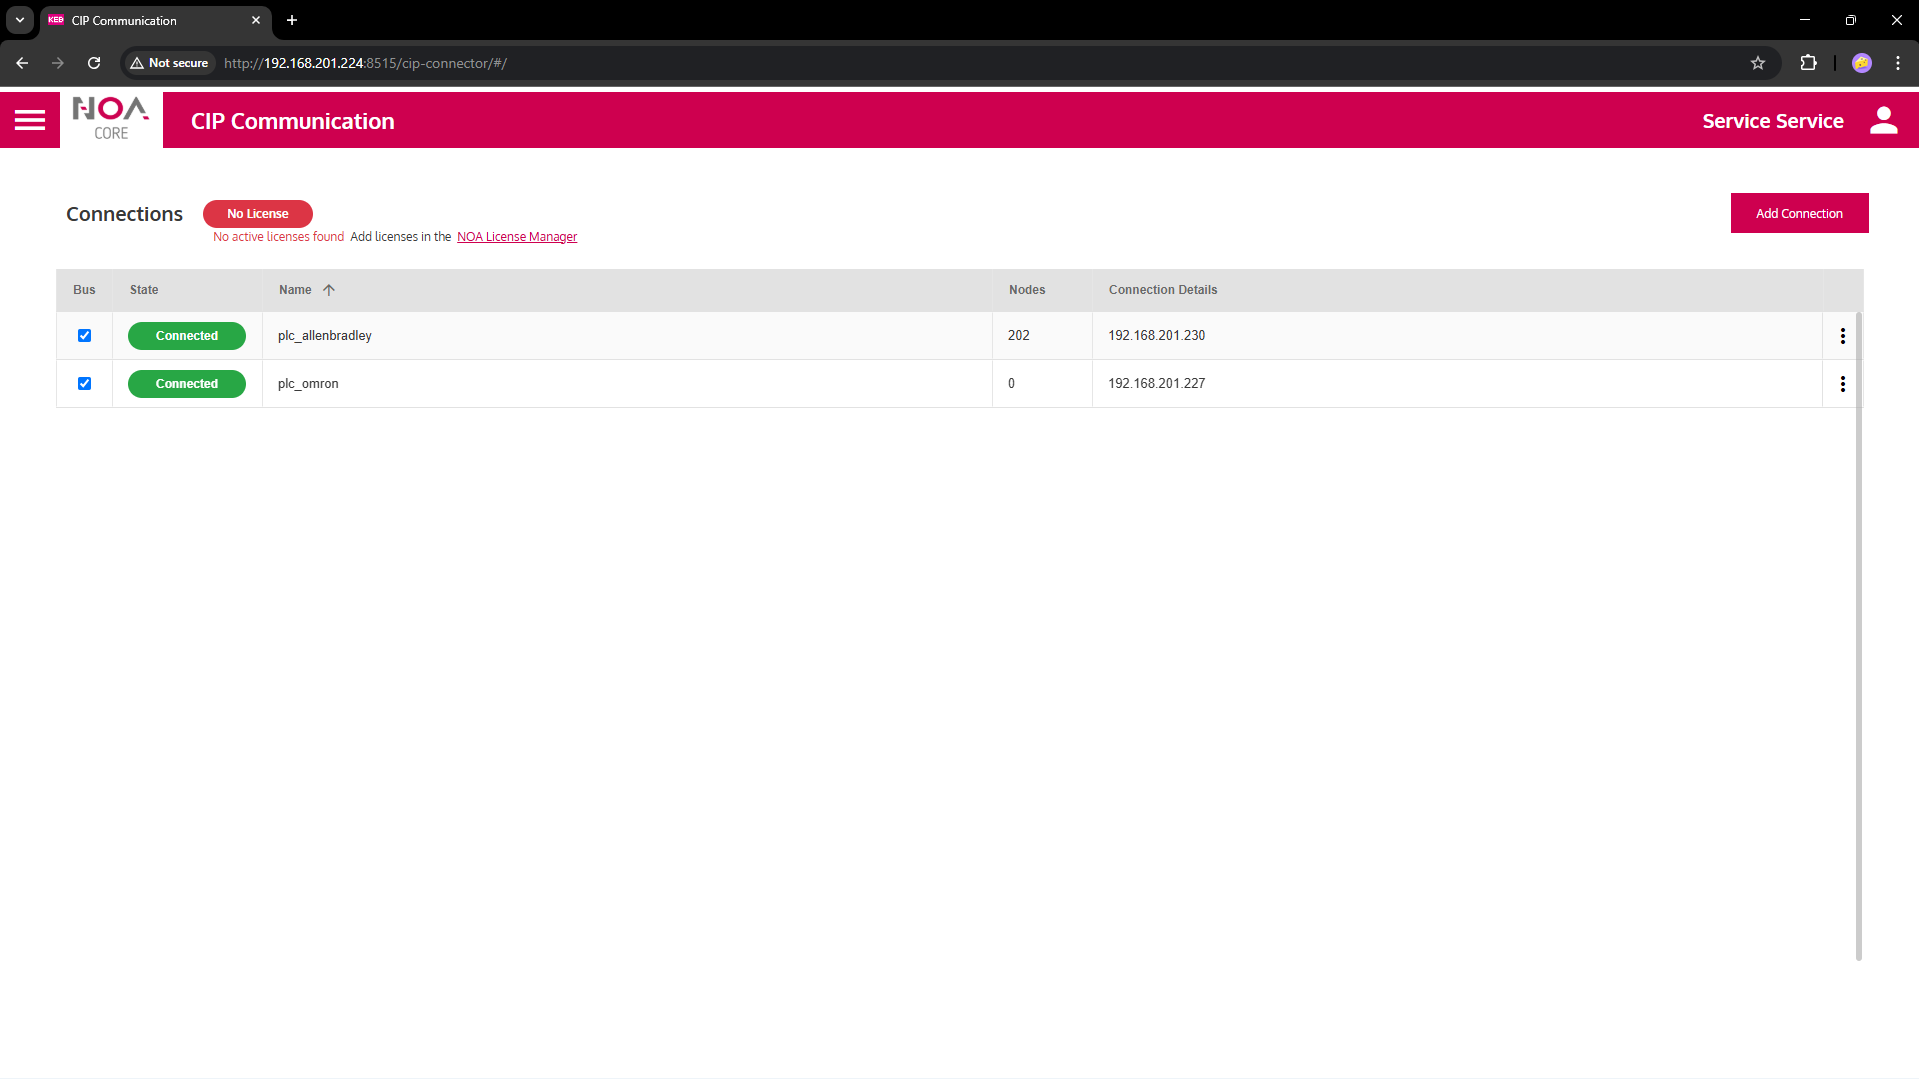Click IP address 192.168.201.227
The width and height of the screenshot is (1919, 1079).
(x=1156, y=384)
